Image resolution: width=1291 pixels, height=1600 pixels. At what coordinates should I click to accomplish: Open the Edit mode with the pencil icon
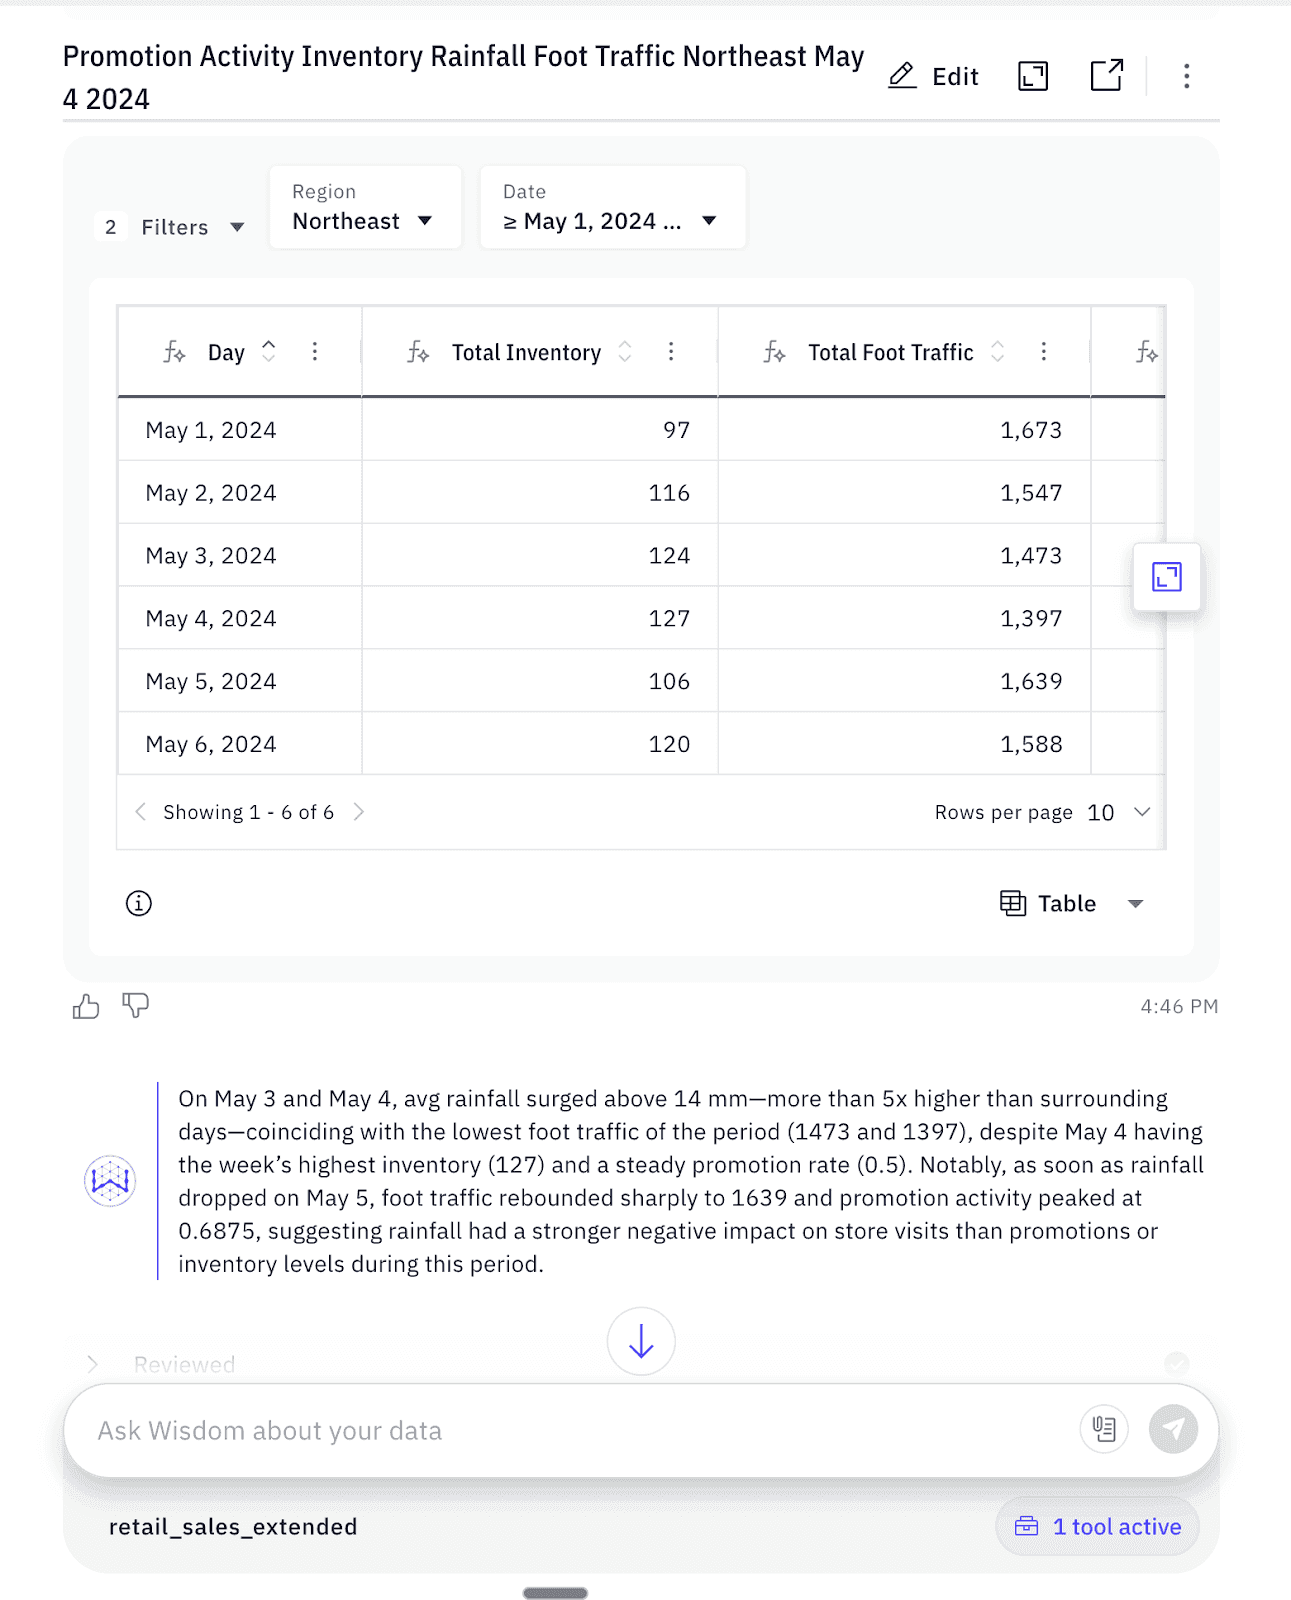(932, 75)
